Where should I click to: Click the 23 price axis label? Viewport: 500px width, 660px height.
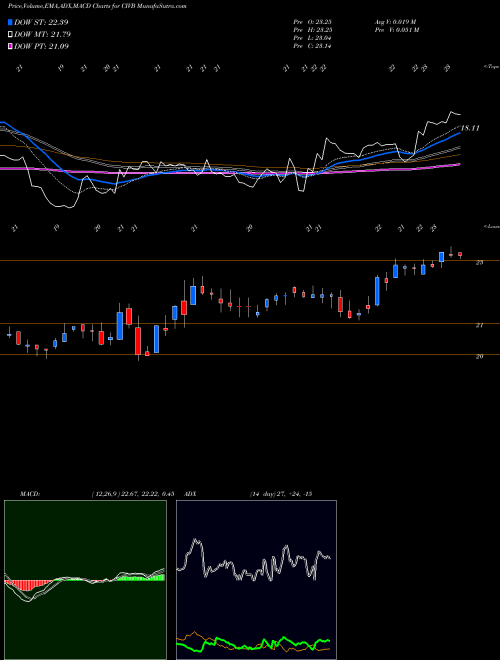pyautogui.click(x=479, y=262)
